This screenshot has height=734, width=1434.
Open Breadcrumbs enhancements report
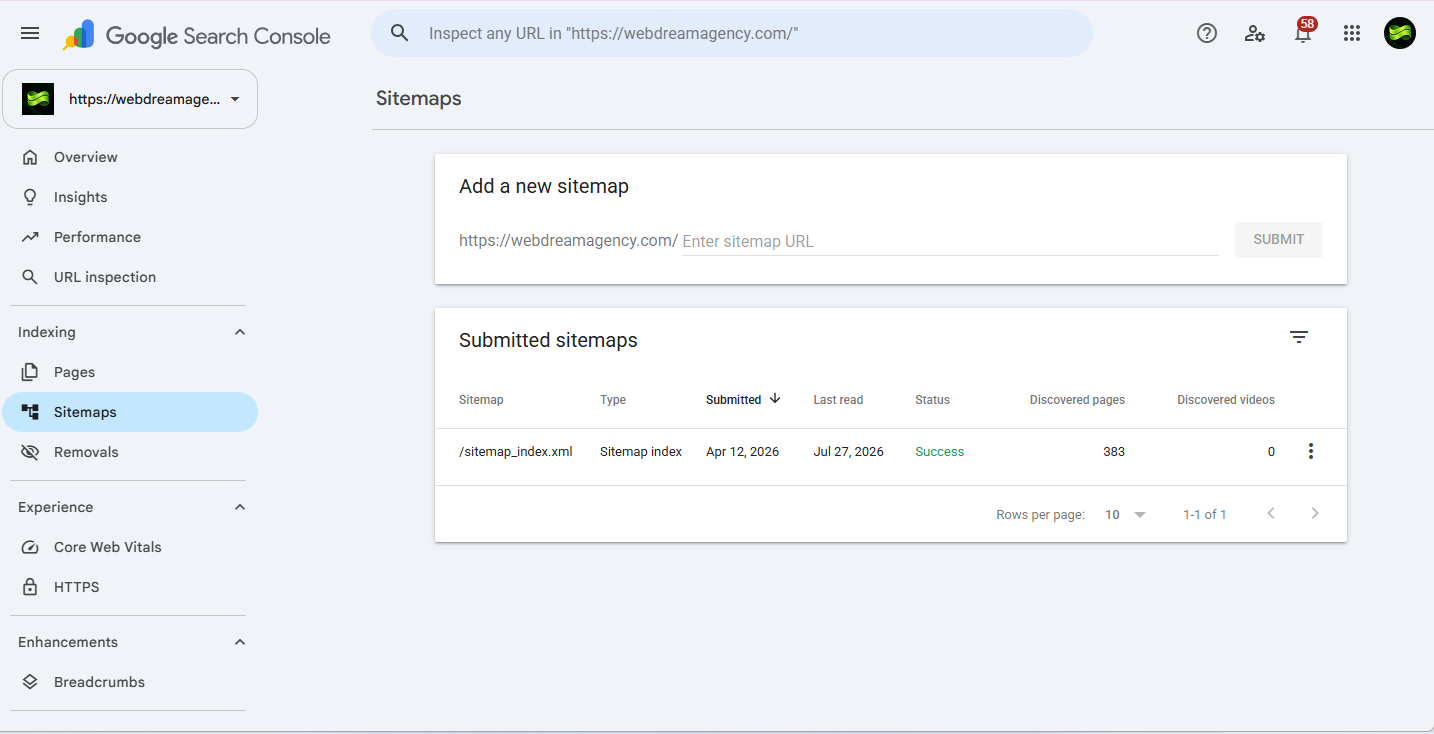(x=130, y=682)
